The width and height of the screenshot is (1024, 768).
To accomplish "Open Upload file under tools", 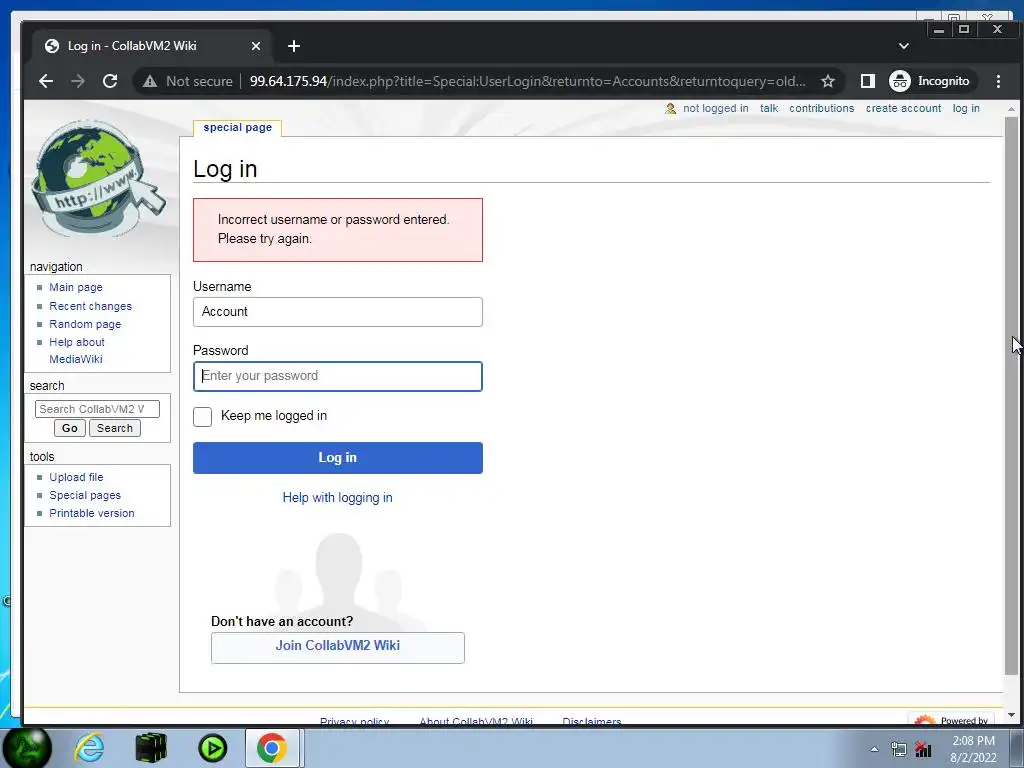I will 76,477.
